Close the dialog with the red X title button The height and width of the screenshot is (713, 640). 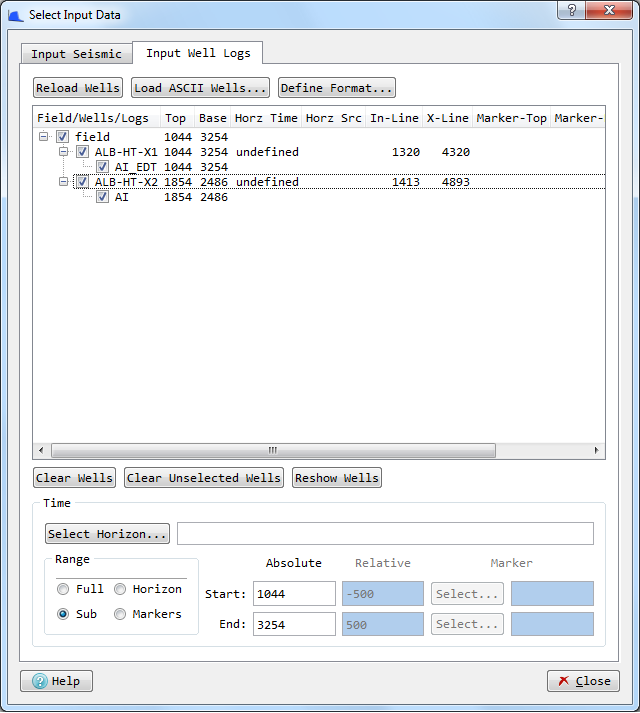tap(609, 10)
